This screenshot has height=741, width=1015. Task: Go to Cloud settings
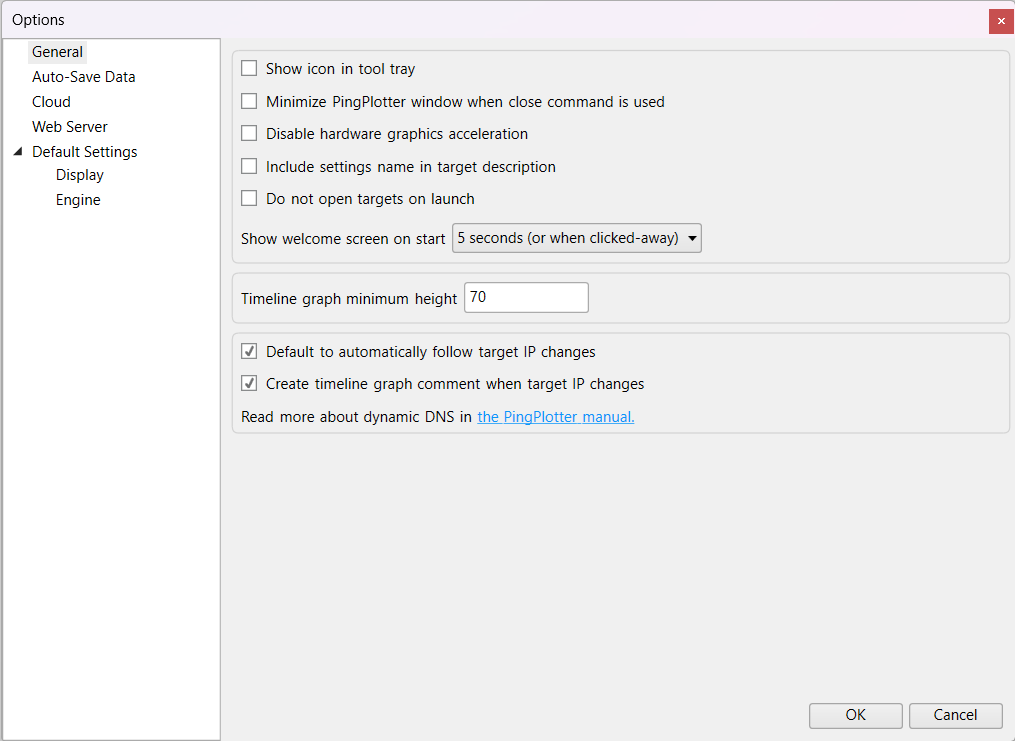tap(51, 102)
